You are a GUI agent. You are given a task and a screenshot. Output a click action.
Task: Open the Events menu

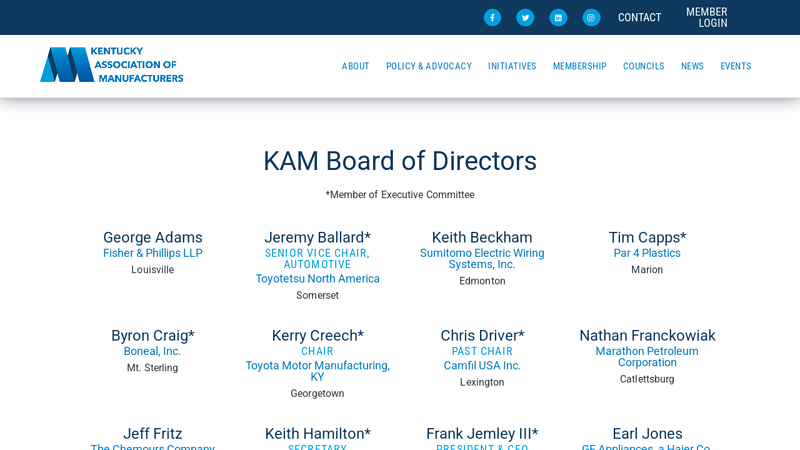pyautogui.click(x=736, y=66)
